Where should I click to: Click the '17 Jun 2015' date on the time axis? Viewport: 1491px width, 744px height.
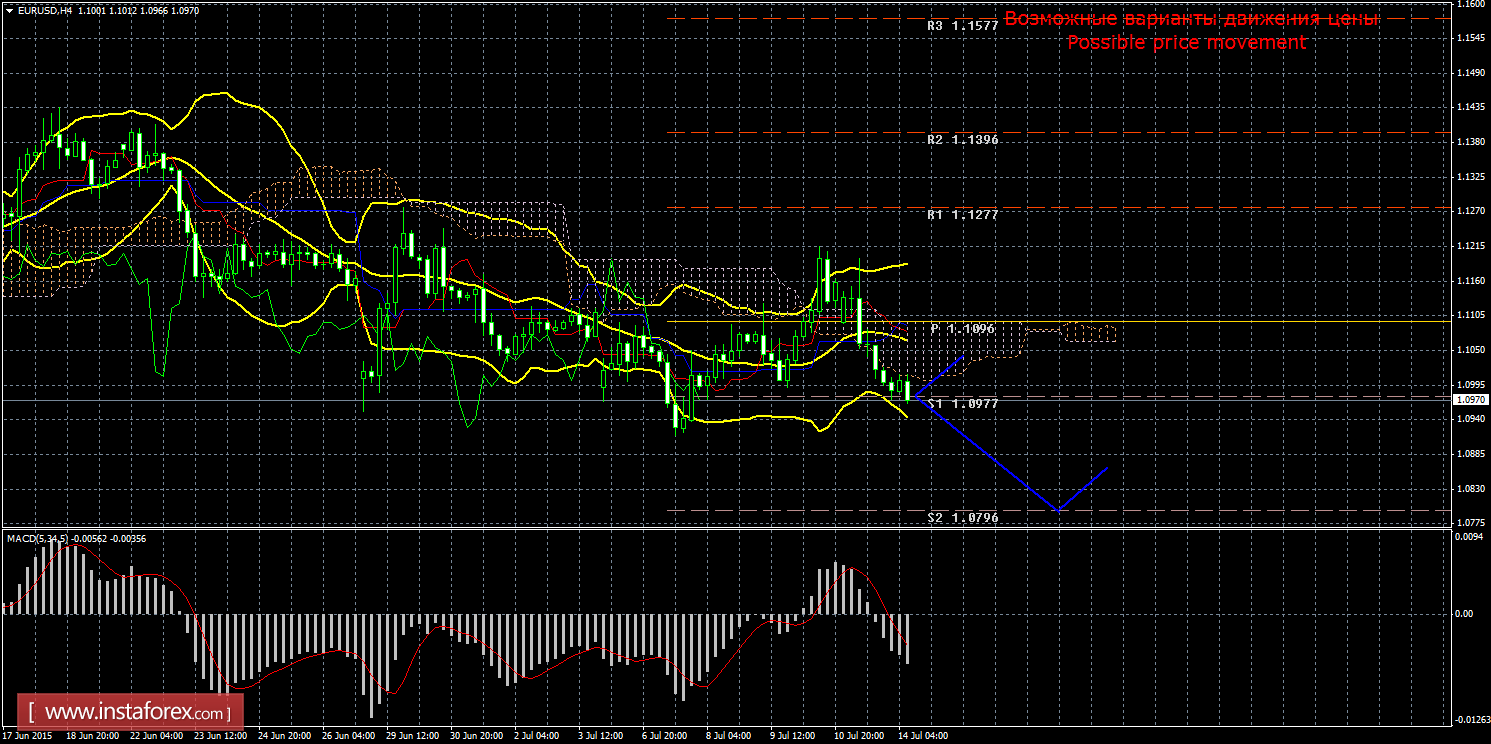28,735
